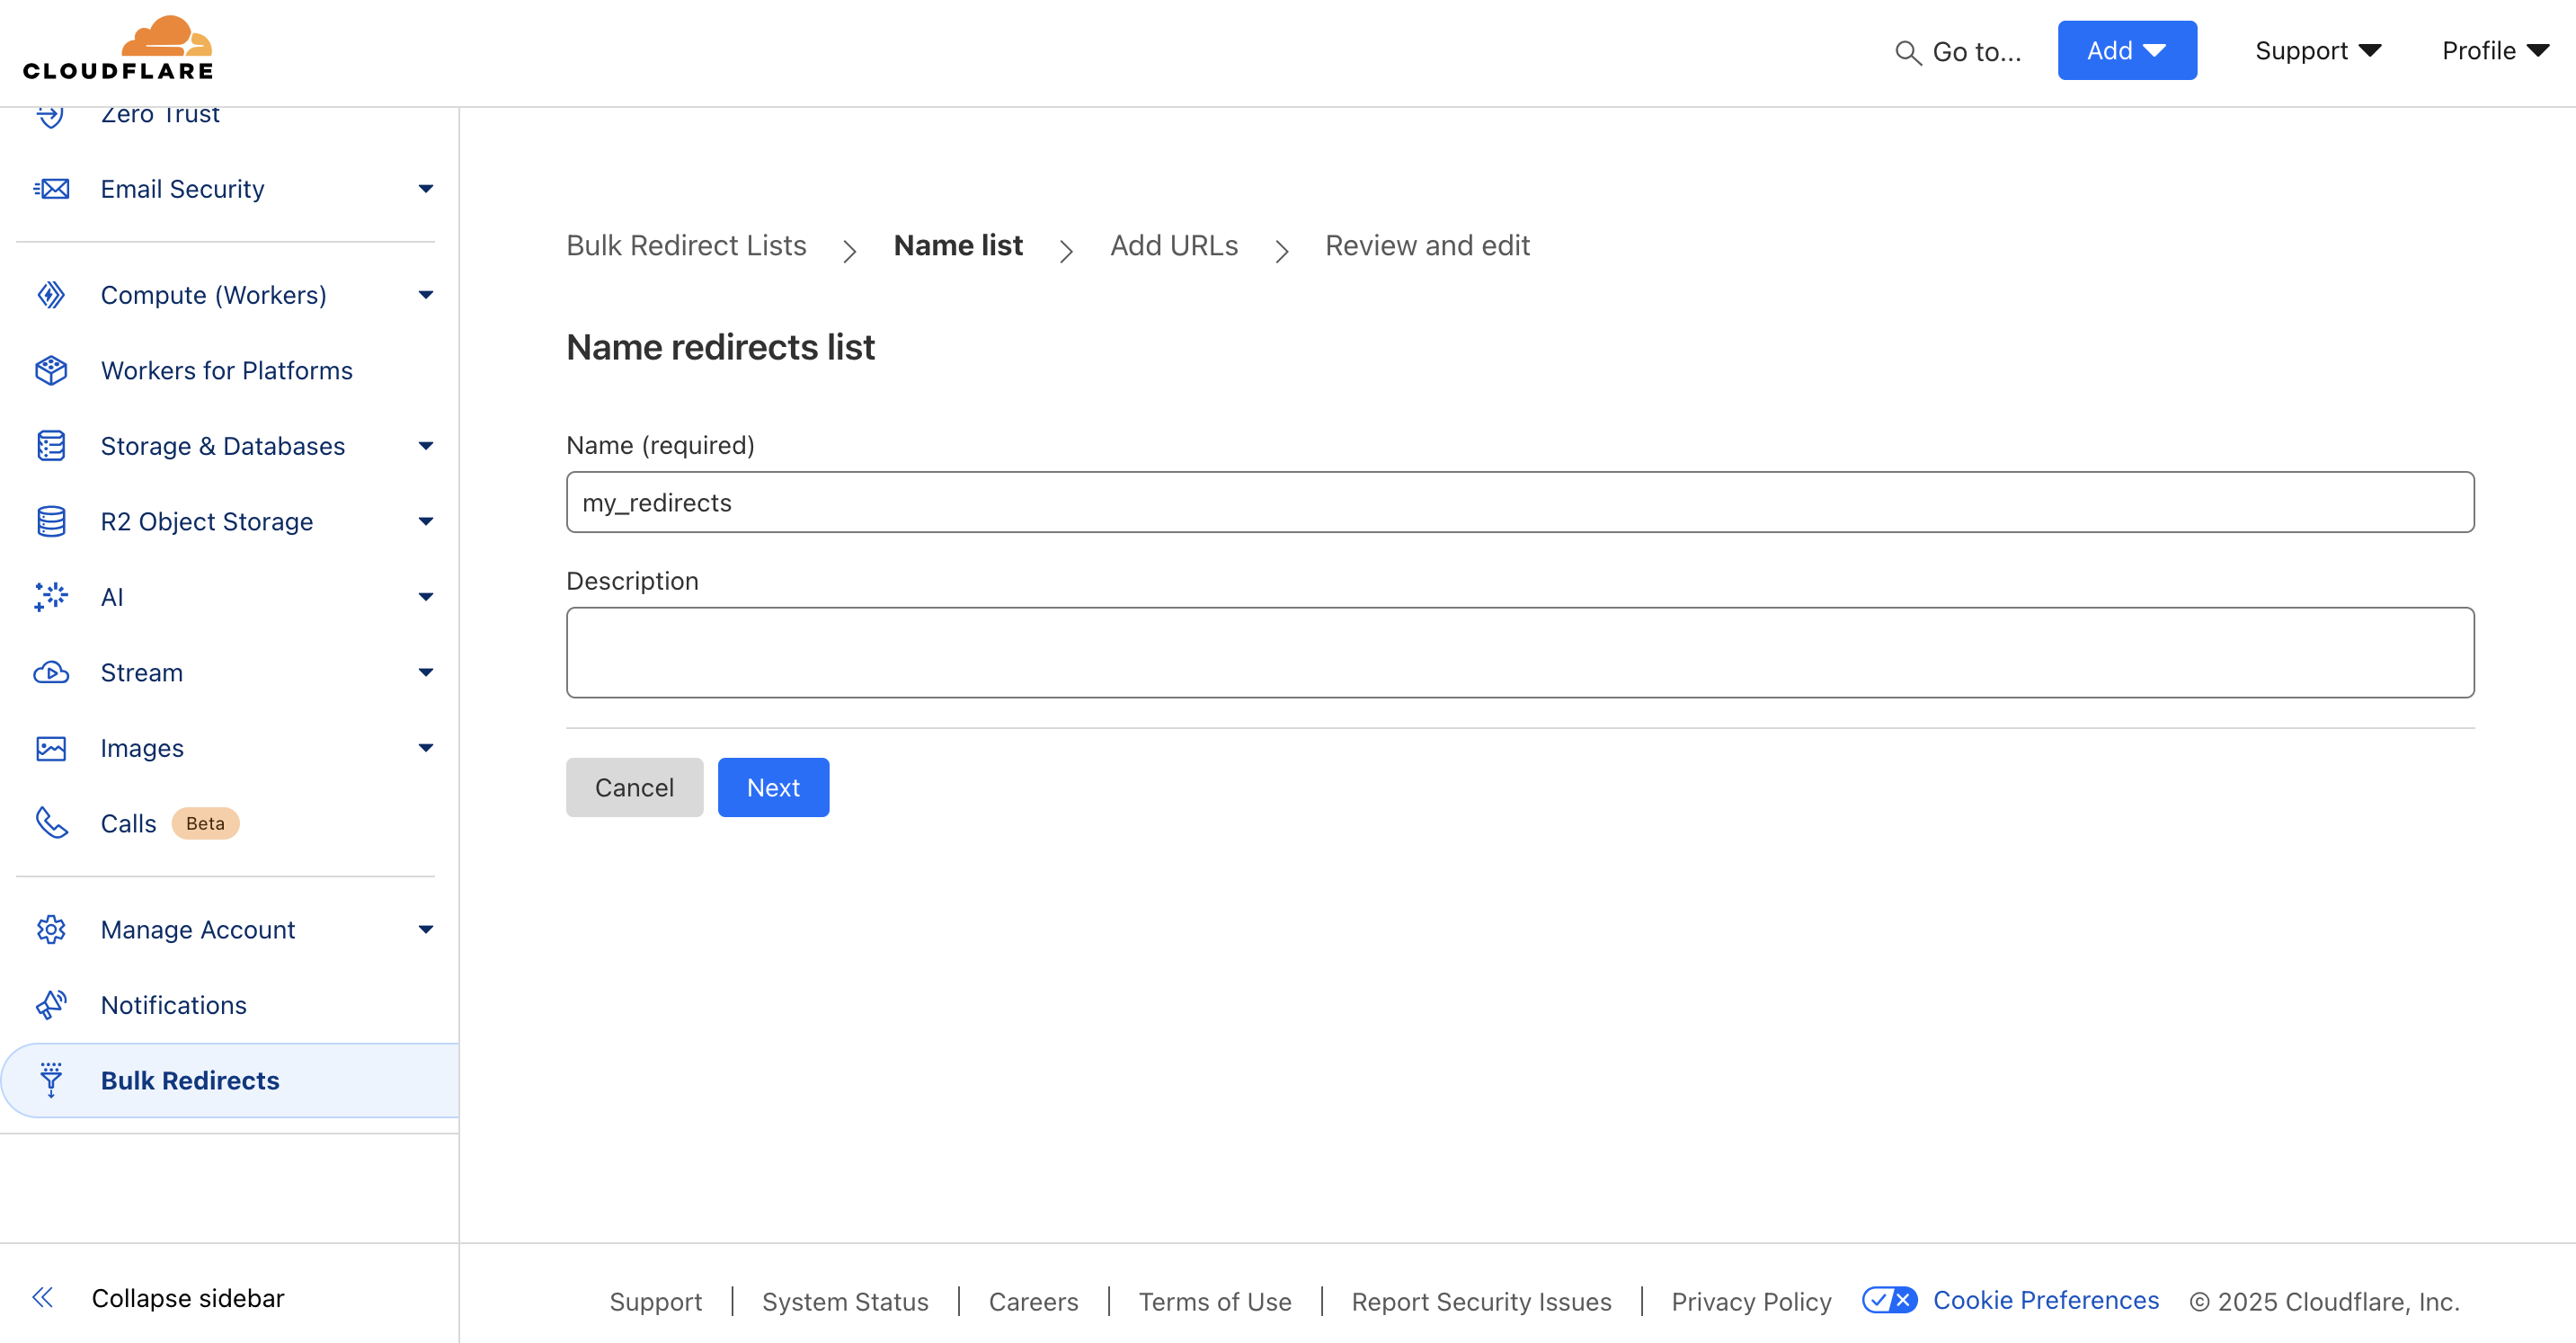Click the AI sidebar icon
2576x1343 pixels.
53,597
